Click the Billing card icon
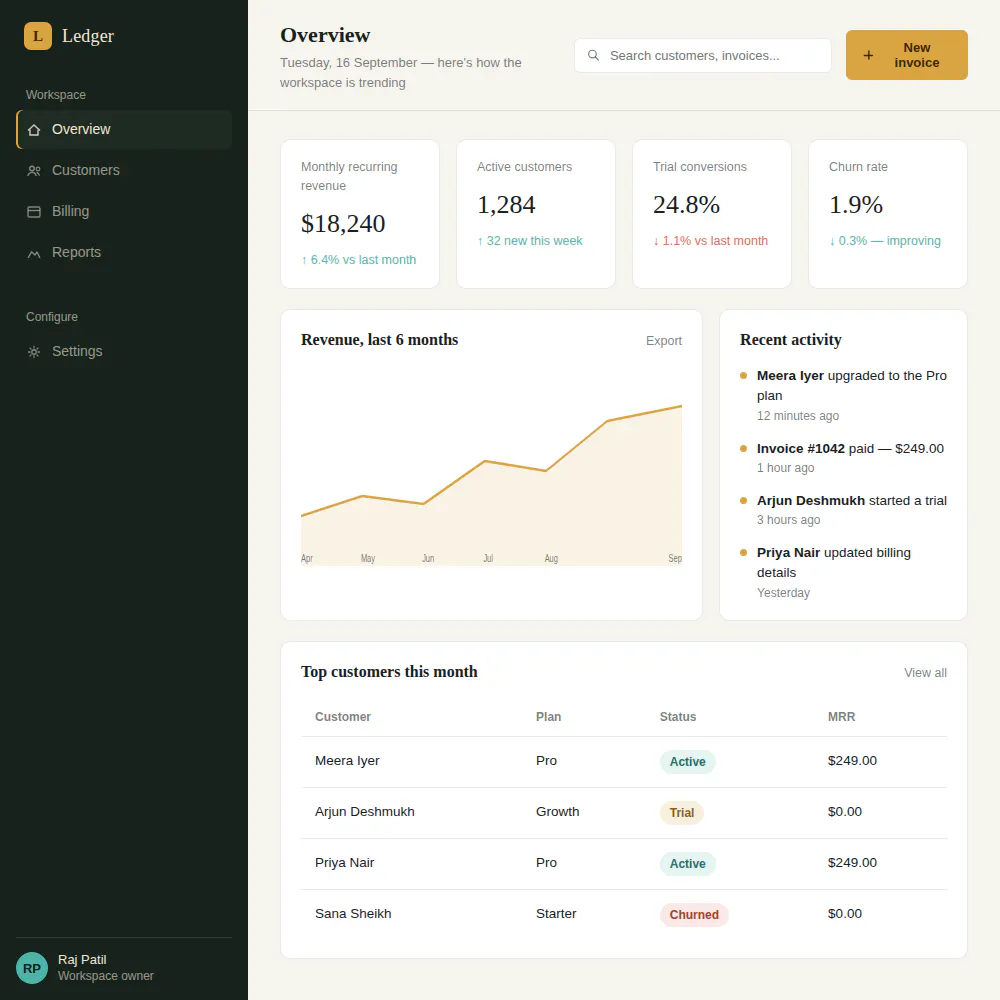1000x1000 pixels. (x=34, y=212)
